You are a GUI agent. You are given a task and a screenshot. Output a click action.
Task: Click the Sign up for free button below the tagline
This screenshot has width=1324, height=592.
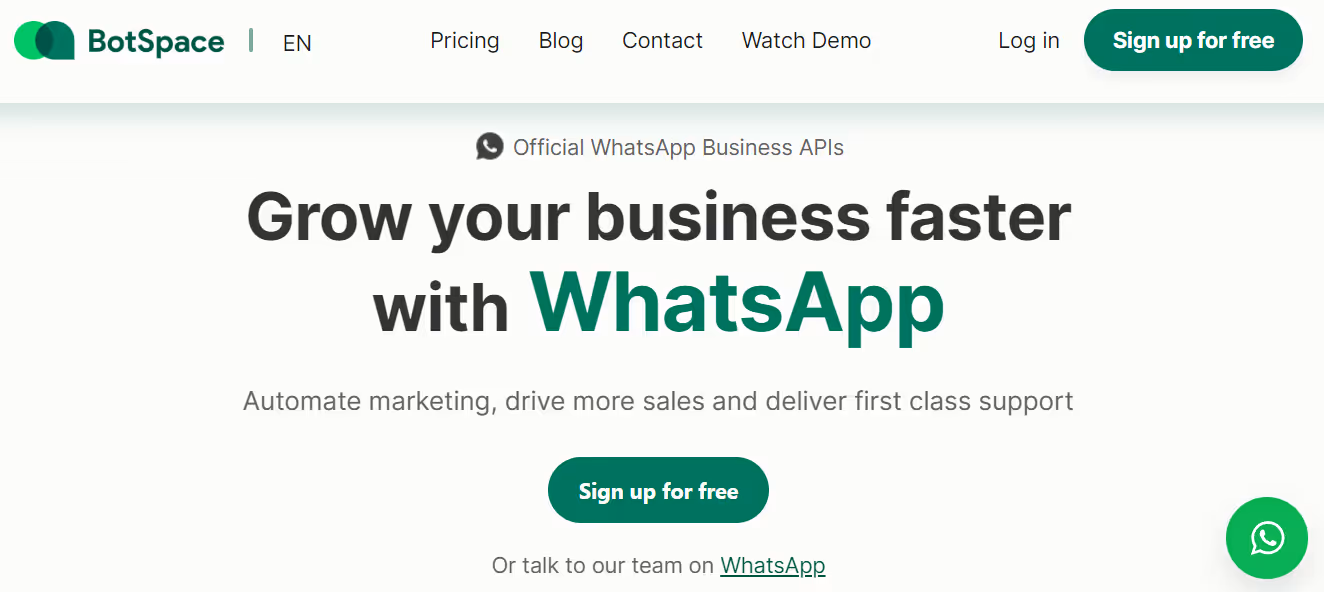(658, 490)
